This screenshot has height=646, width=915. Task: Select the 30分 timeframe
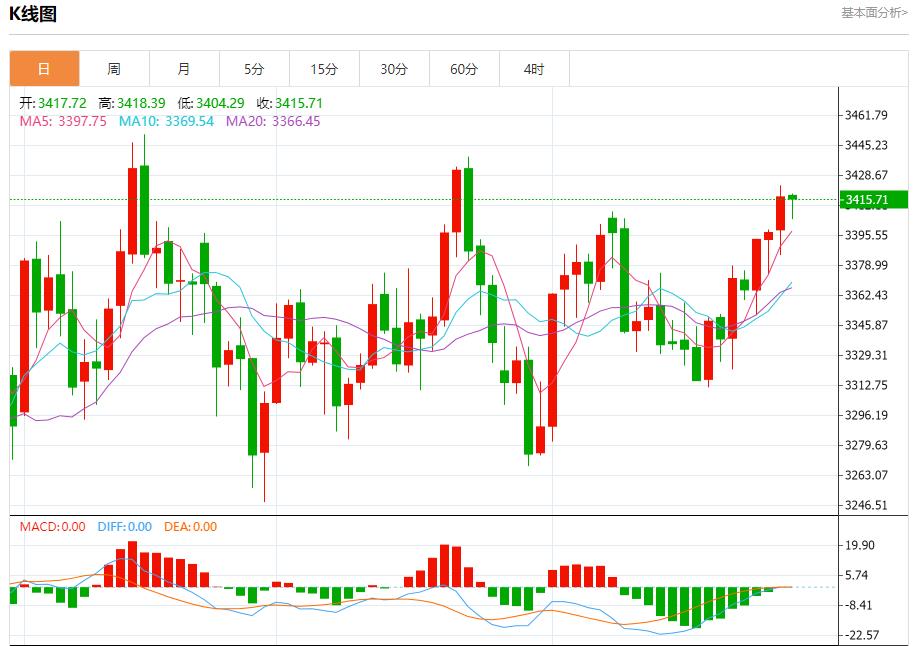(x=395, y=68)
